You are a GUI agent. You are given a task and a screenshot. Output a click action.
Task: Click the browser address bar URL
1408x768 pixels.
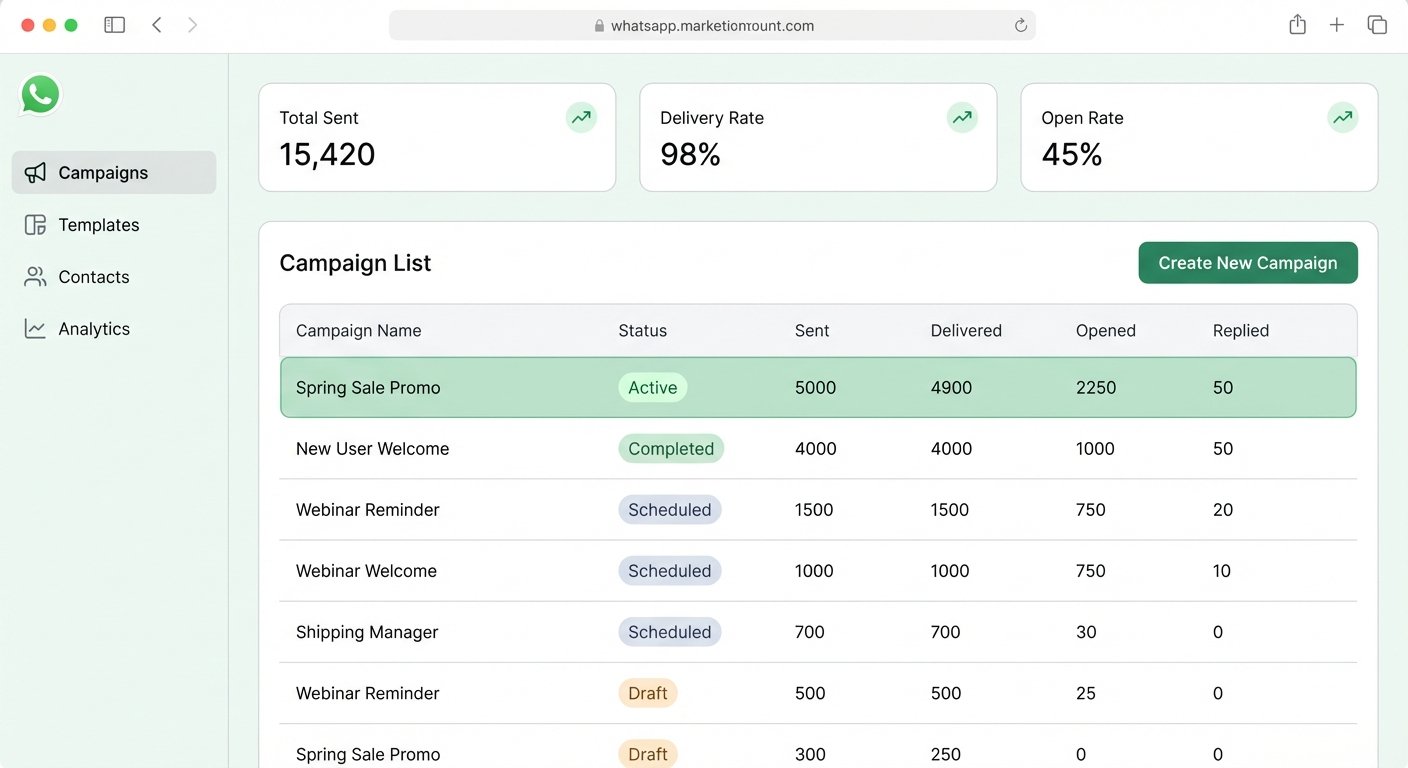point(712,26)
